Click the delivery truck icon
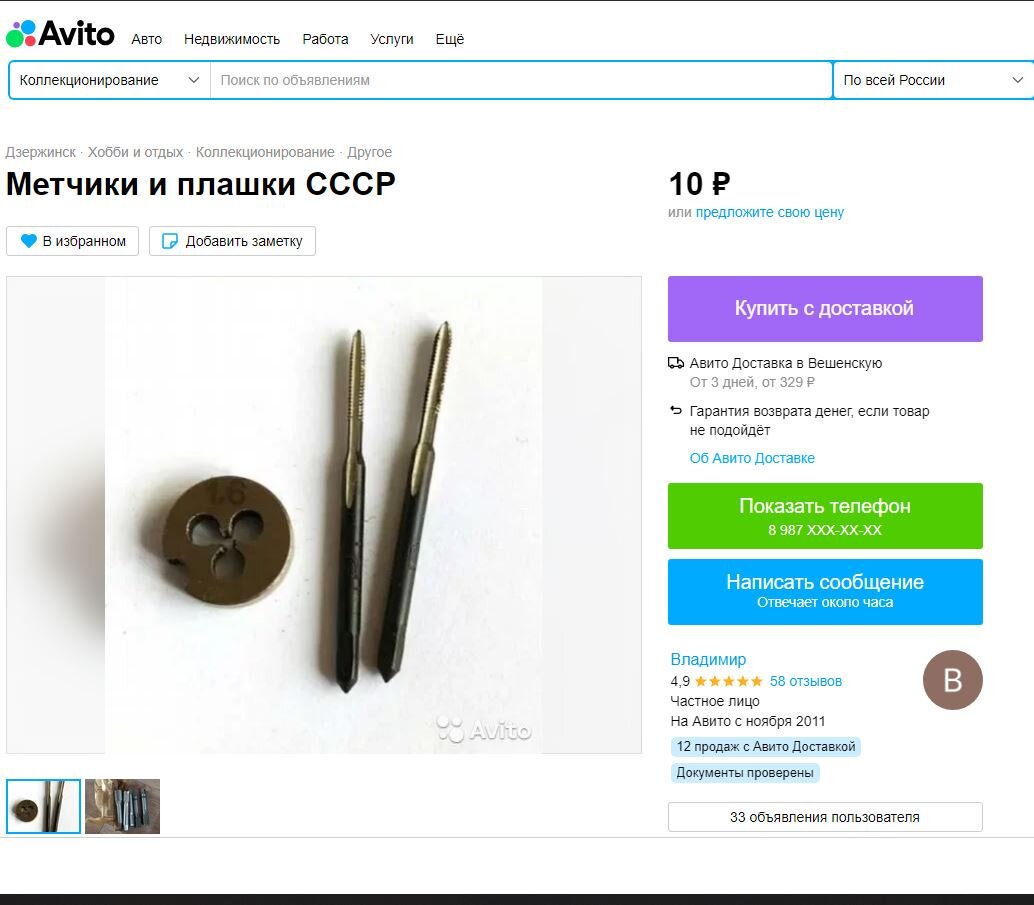Screen dimensions: 1034x905 [676, 363]
